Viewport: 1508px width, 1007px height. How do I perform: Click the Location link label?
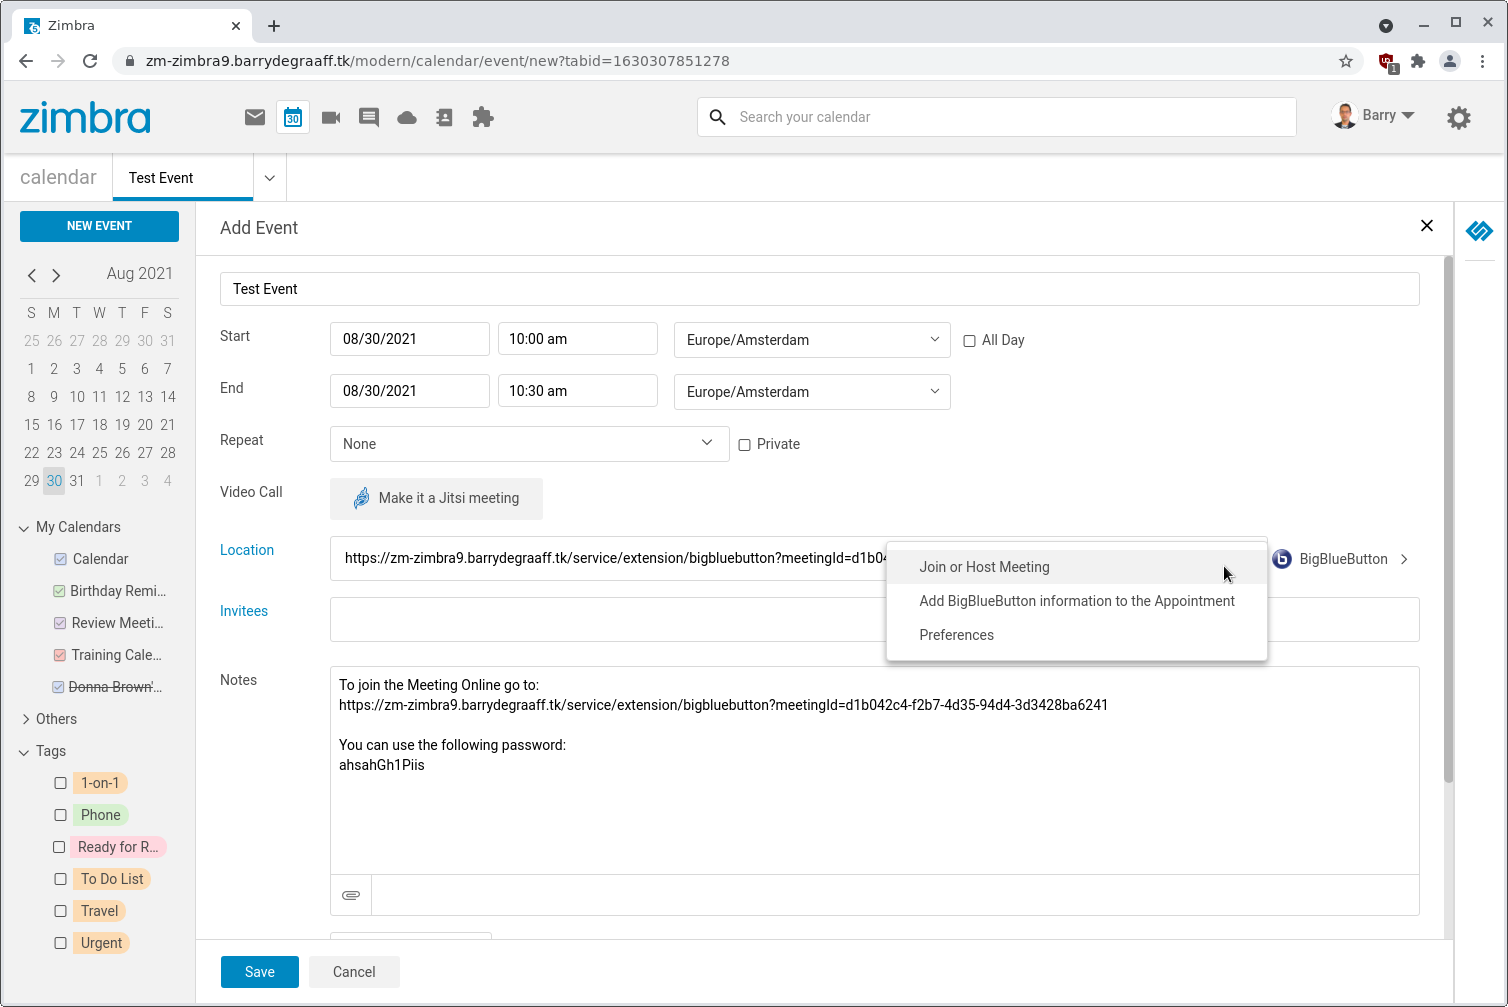[247, 550]
